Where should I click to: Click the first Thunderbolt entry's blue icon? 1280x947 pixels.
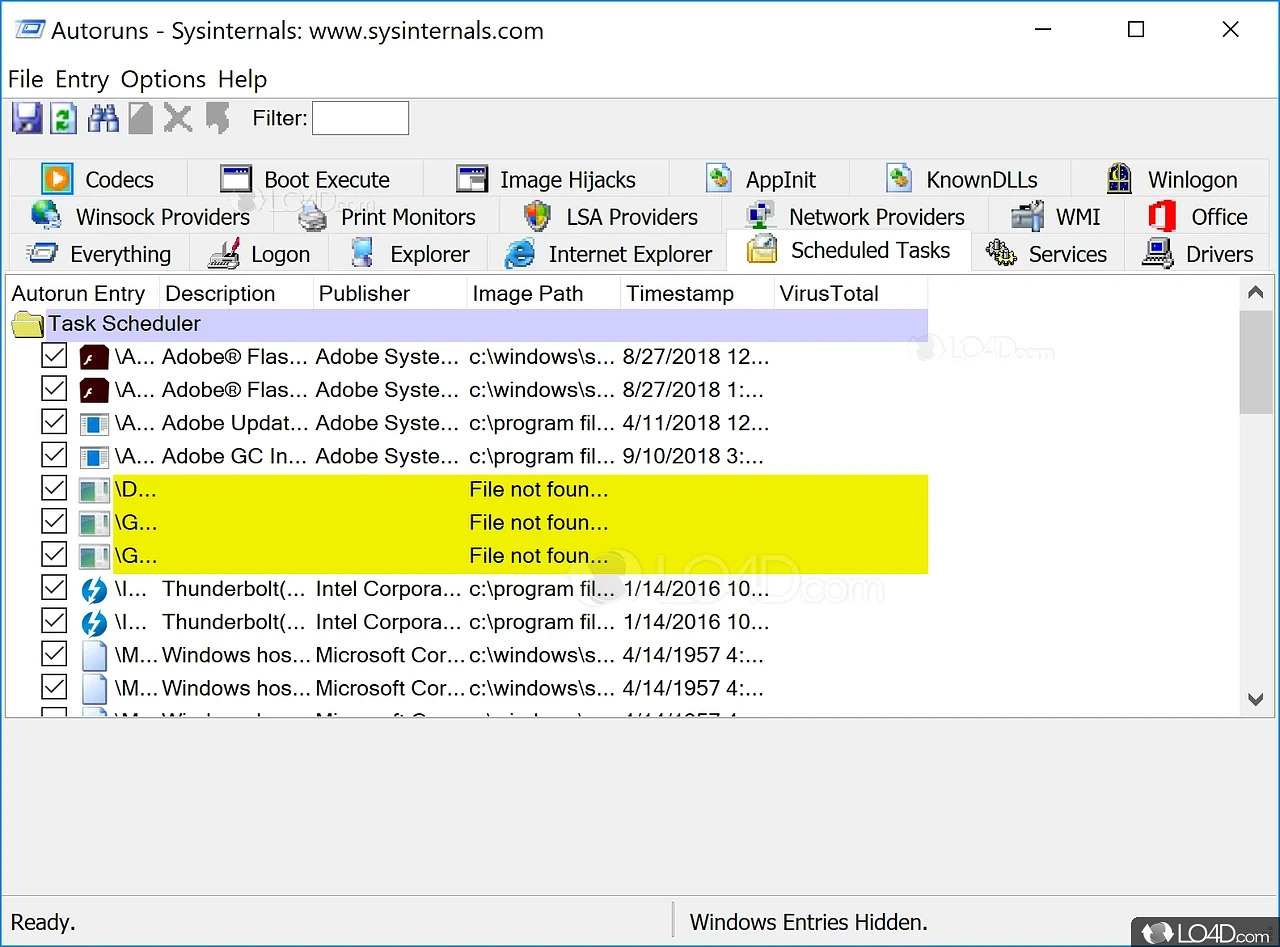point(94,589)
